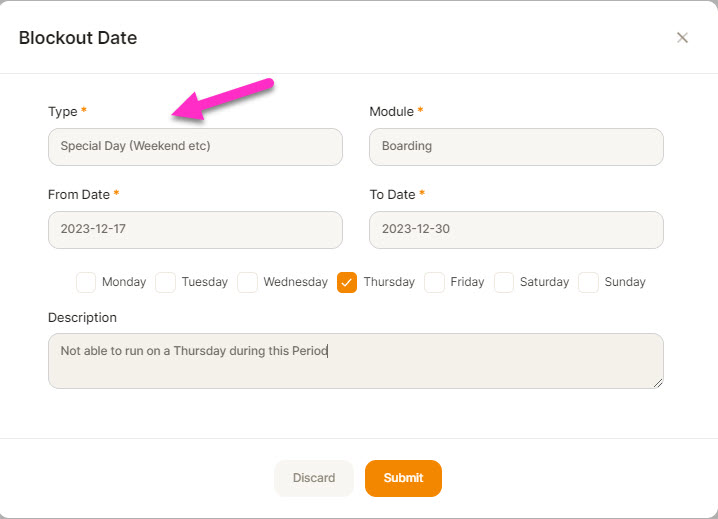Image resolution: width=718 pixels, height=519 pixels.
Task: Open the Type dropdown field
Action: (195, 147)
